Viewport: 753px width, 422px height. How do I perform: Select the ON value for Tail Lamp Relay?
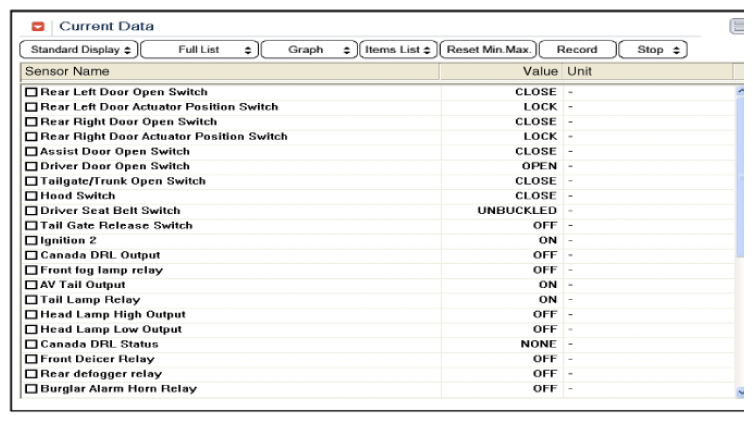[x=547, y=300]
